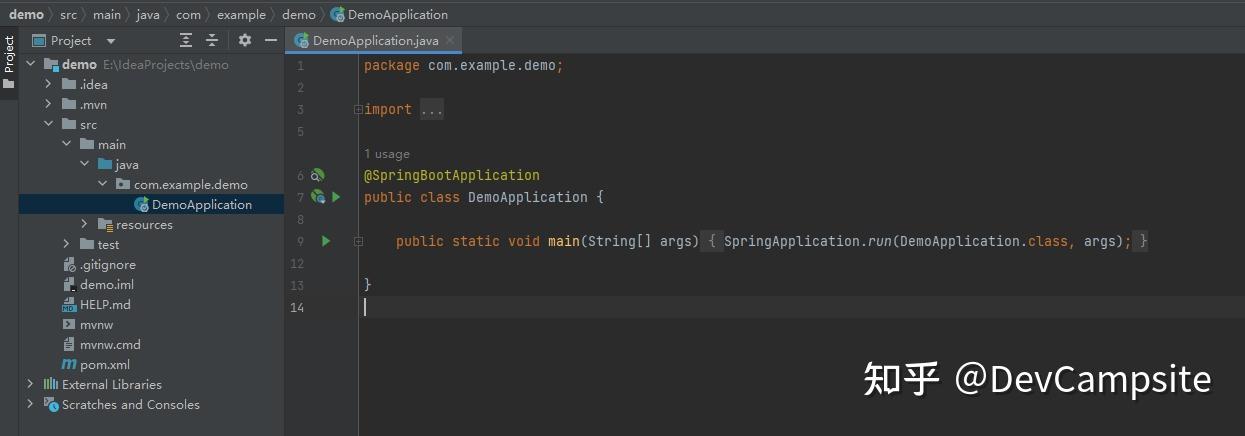
Task: Toggle the Project side tab
Action: [9, 62]
